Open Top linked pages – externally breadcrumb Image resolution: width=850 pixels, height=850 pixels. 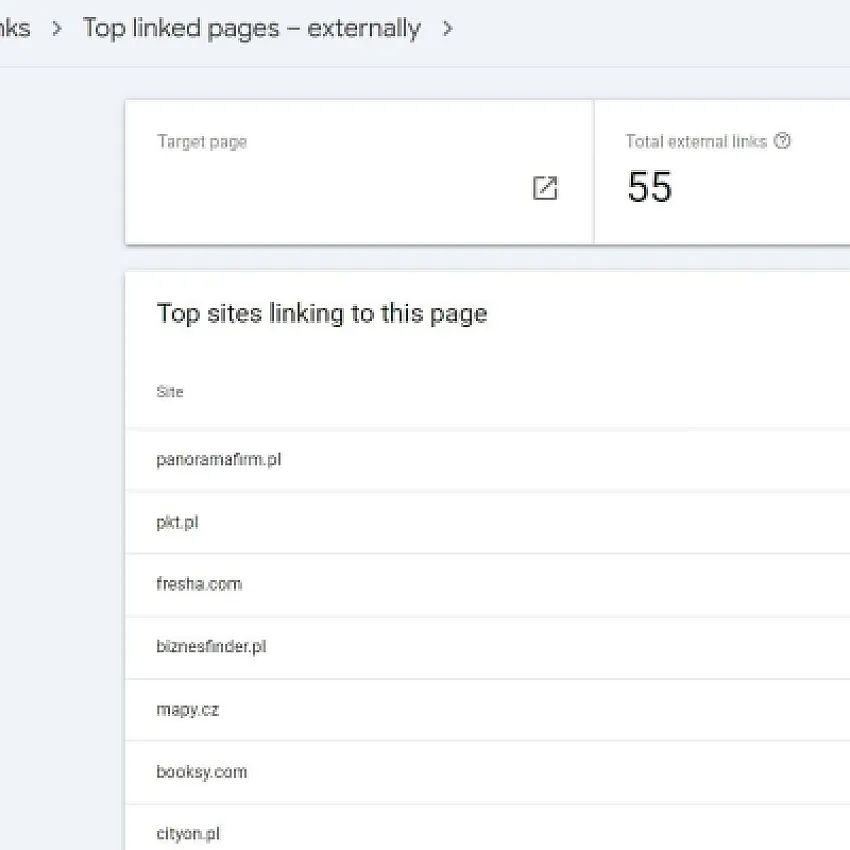252,28
